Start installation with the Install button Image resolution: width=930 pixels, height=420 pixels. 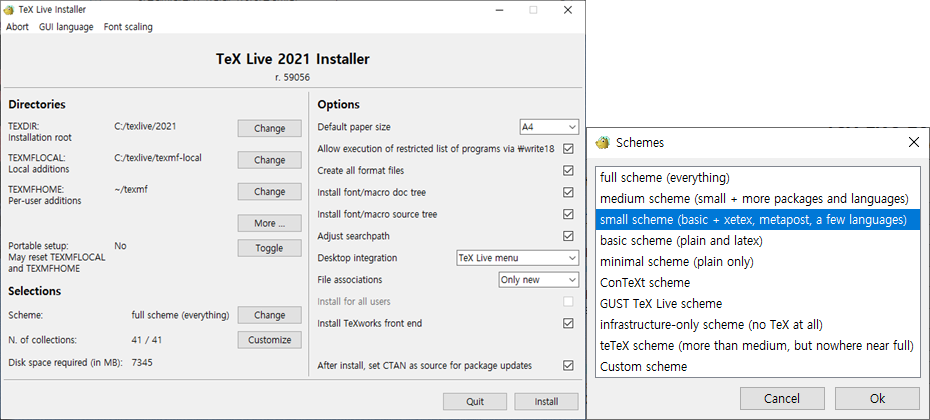tap(546, 402)
